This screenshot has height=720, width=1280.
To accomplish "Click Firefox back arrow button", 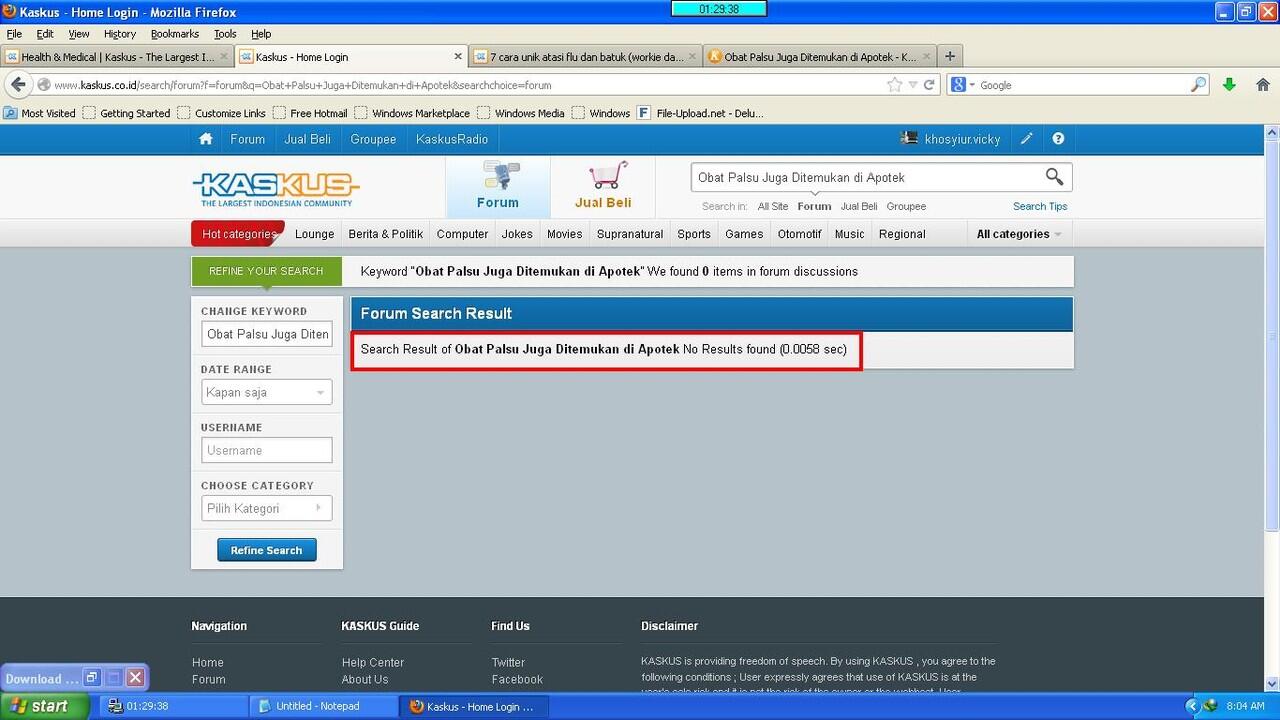I will (x=18, y=85).
